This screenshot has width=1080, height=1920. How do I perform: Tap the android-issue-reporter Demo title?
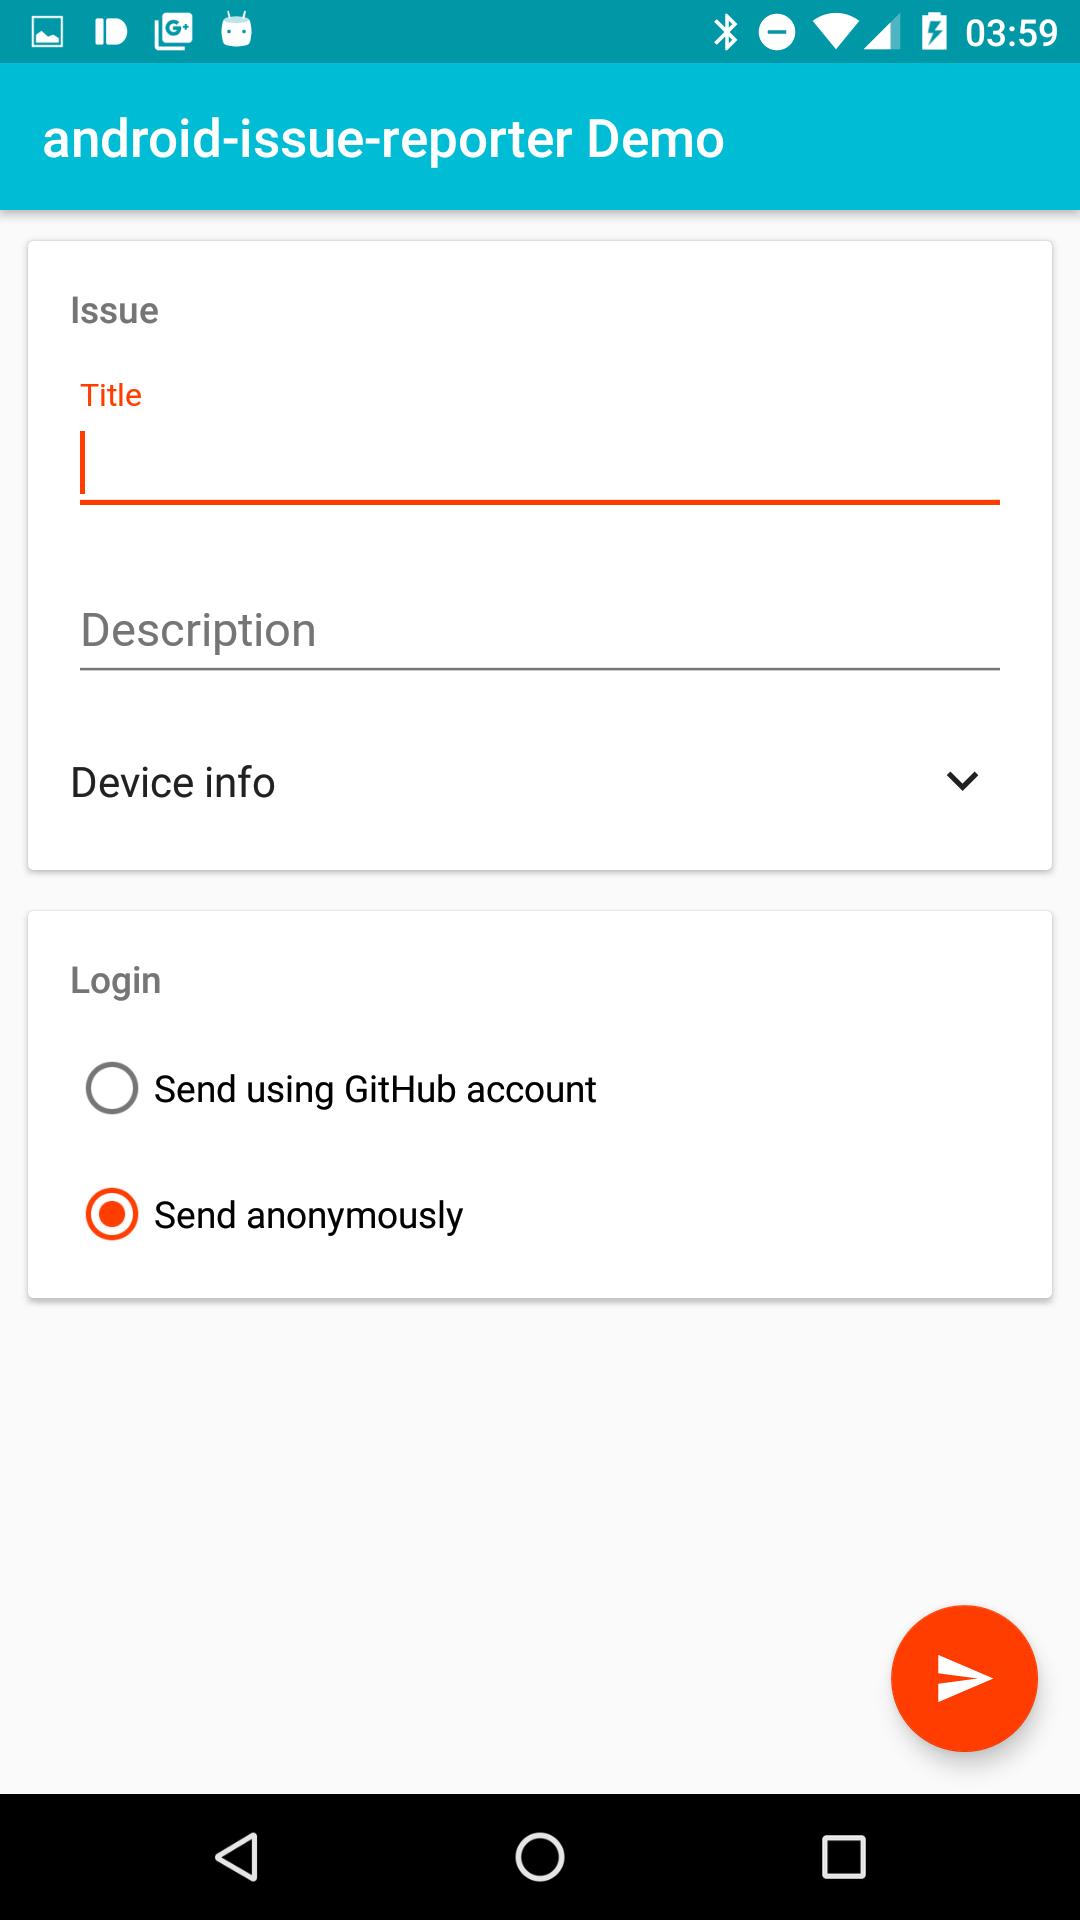pos(383,139)
